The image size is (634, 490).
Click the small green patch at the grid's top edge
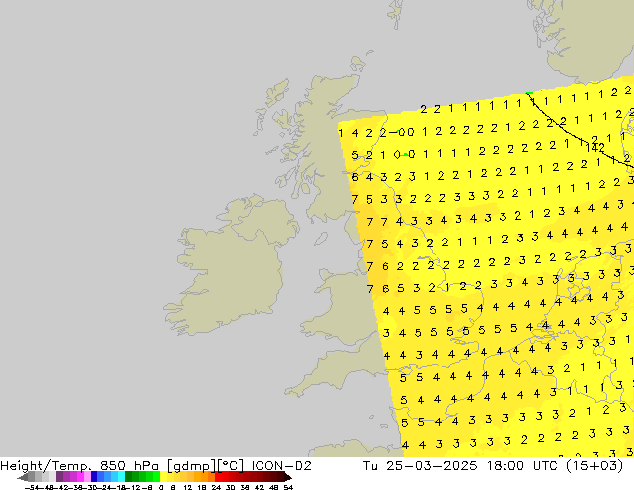pyautogui.click(x=529, y=93)
